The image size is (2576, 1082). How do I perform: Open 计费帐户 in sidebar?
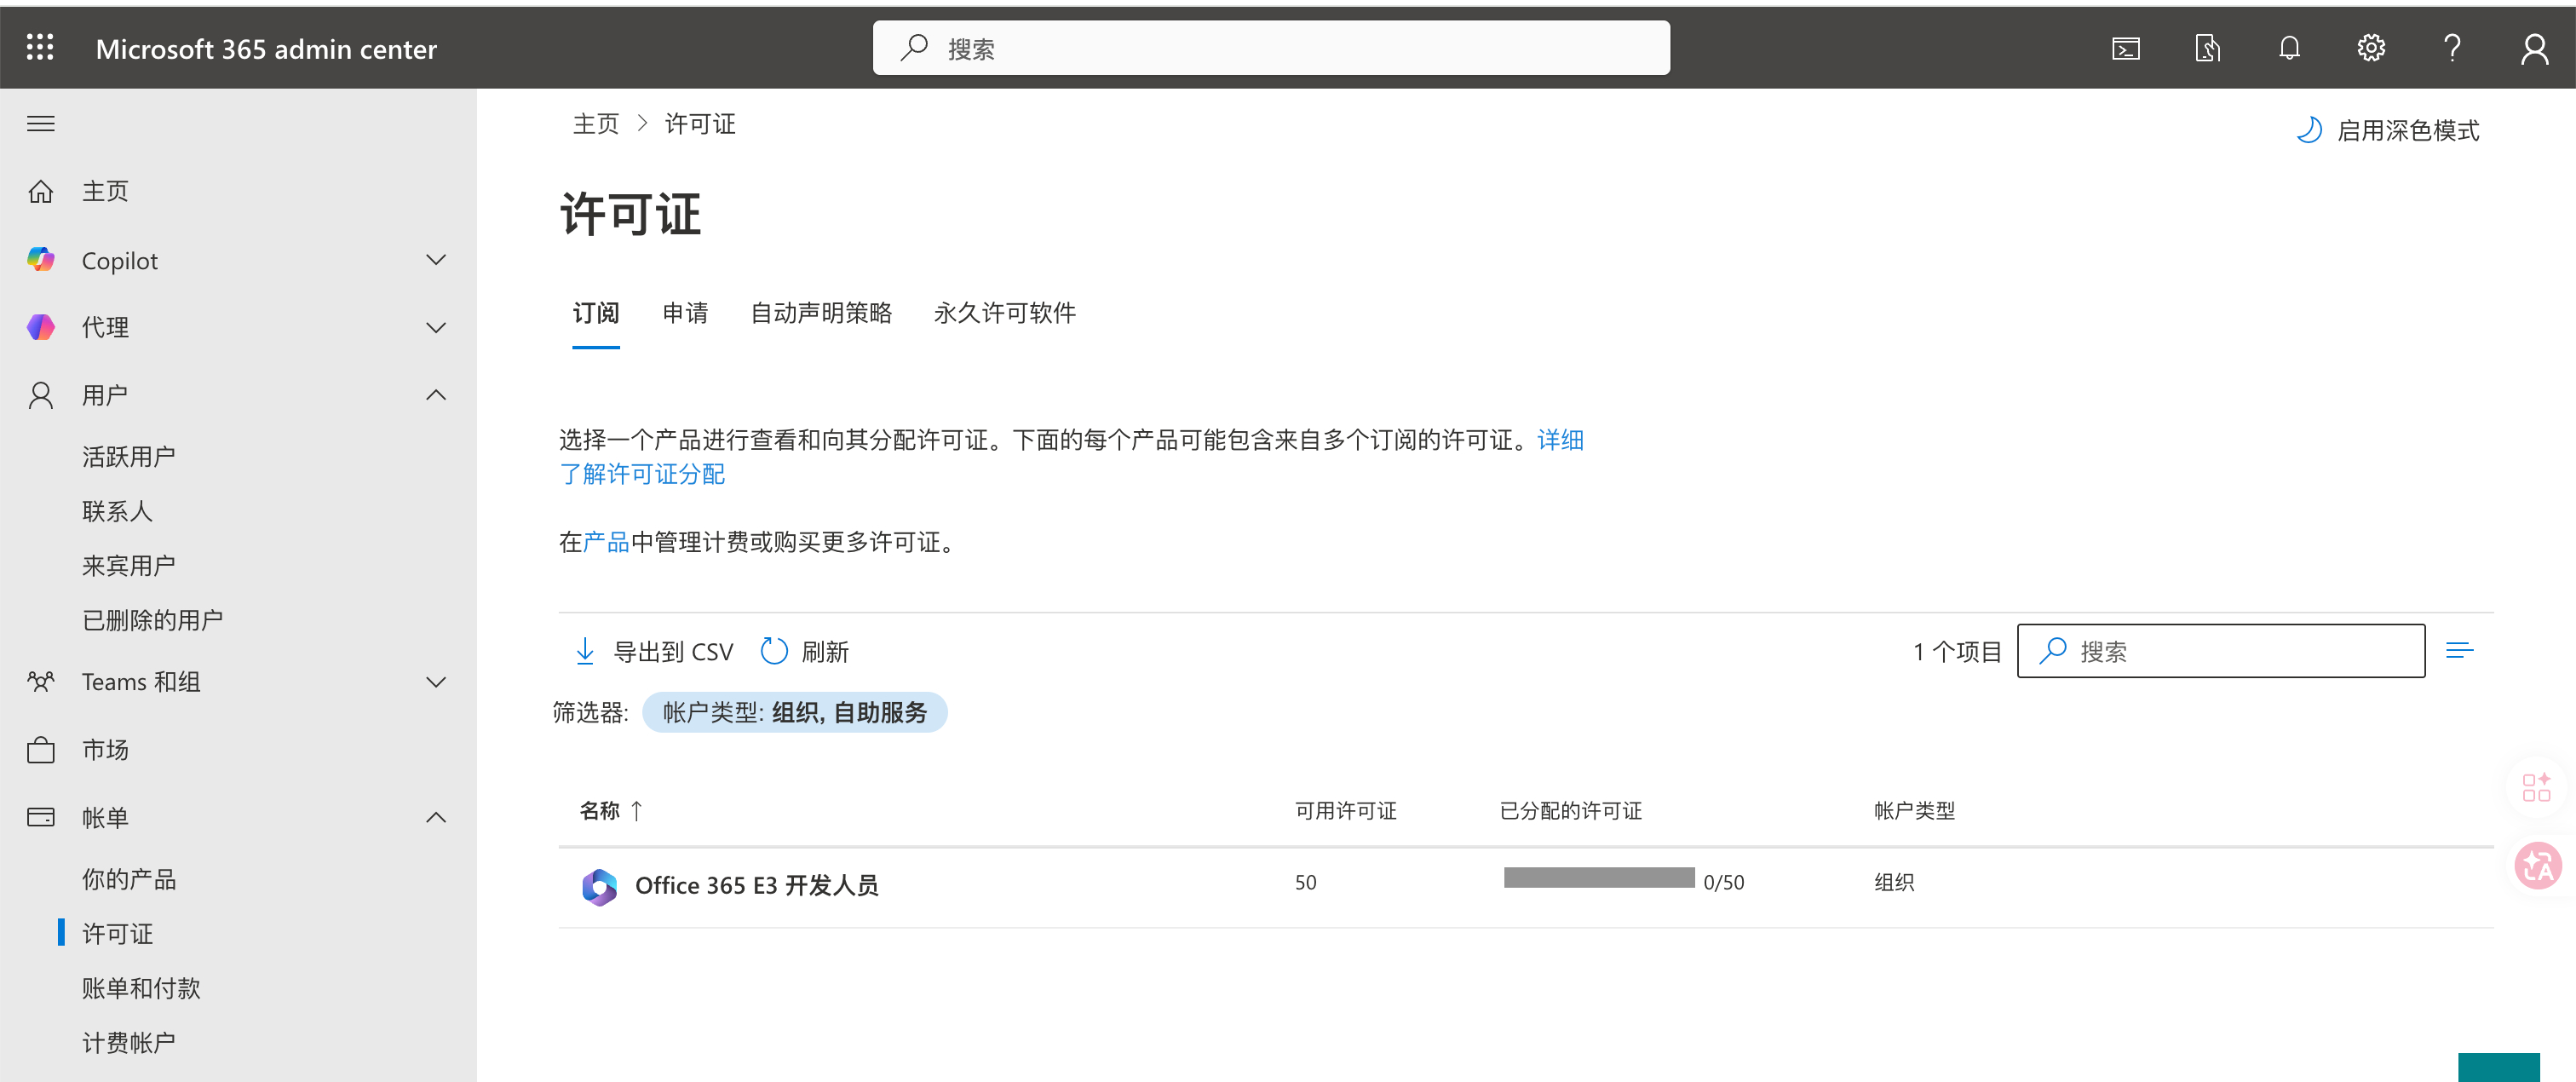128,1043
